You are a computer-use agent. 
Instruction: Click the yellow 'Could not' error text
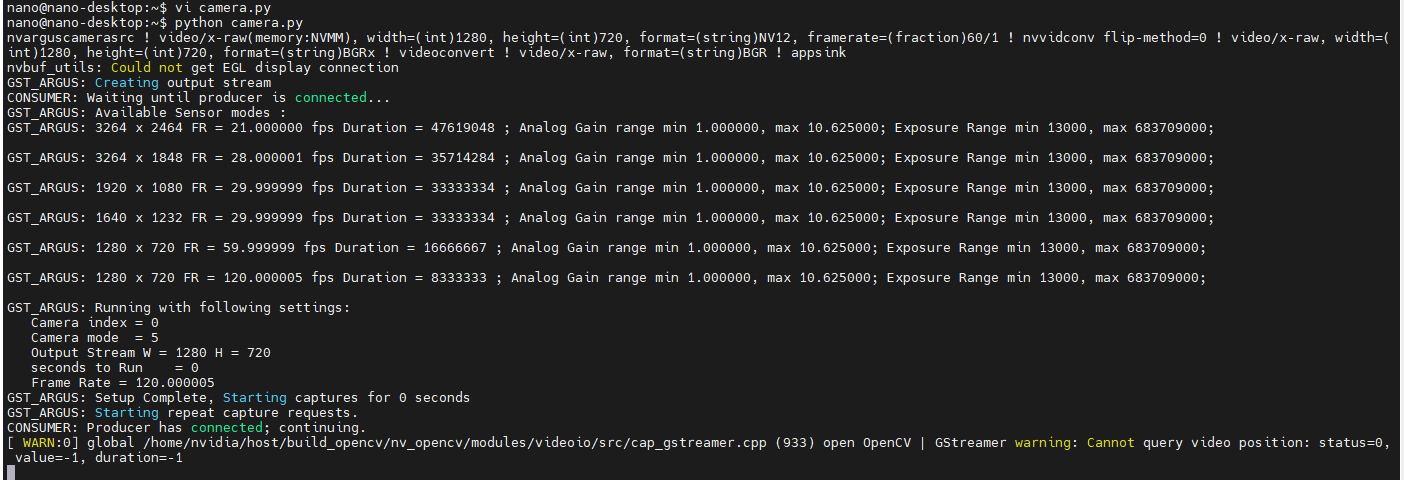(x=150, y=67)
